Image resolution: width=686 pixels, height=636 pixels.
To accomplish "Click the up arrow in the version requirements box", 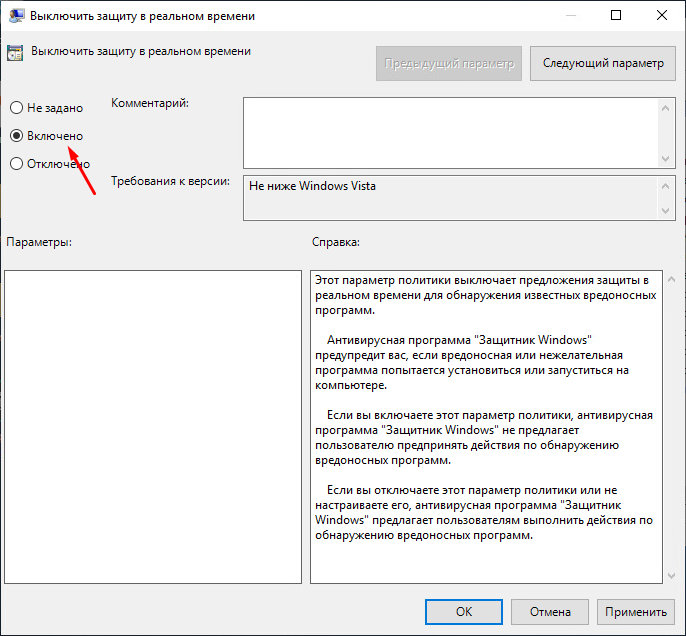I will [663, 186].
